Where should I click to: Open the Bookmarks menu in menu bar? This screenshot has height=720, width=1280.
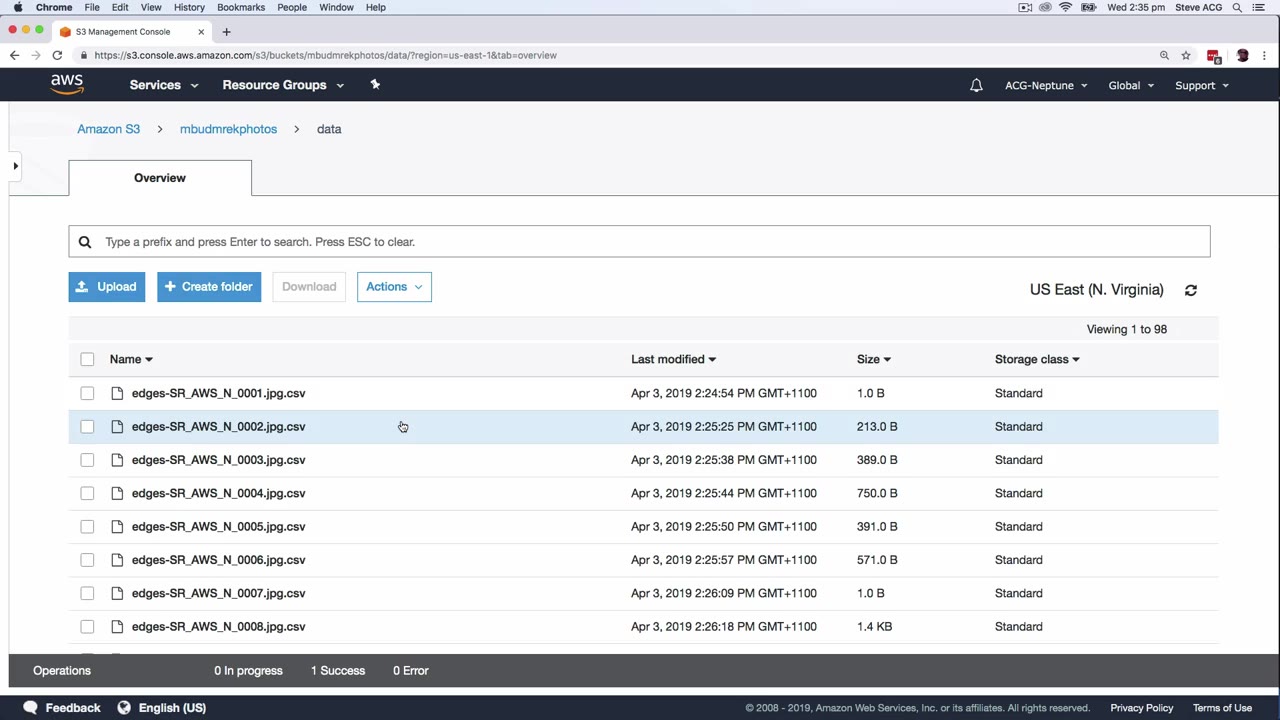(241, 7)
